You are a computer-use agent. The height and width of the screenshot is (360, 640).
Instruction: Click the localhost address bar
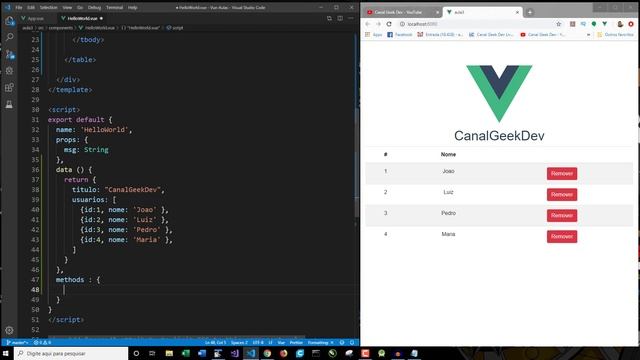click(480, 24)
